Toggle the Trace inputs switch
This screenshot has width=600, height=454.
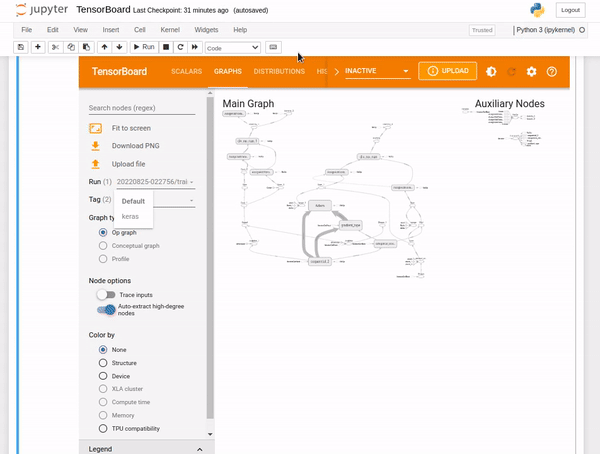[x=106, y=295]
